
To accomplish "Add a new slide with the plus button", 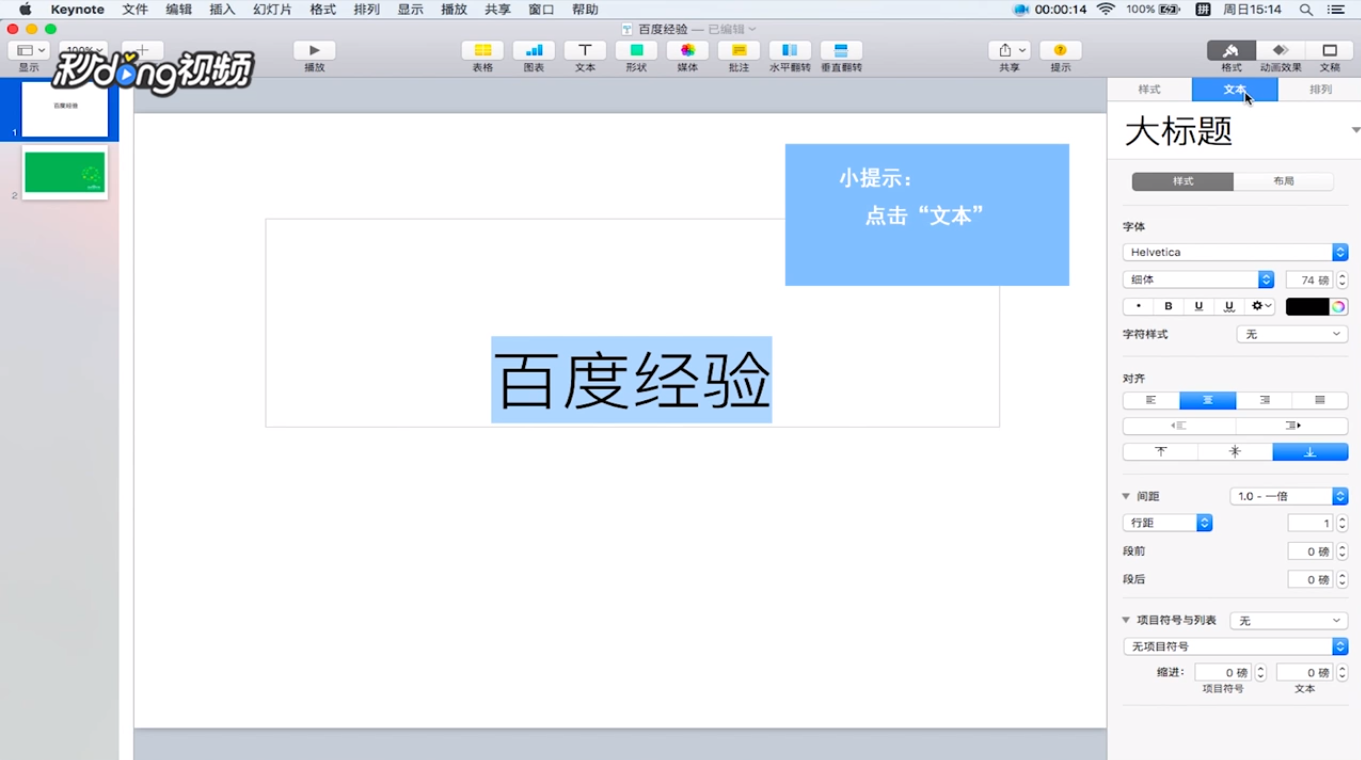I will [x=142, y=50].
